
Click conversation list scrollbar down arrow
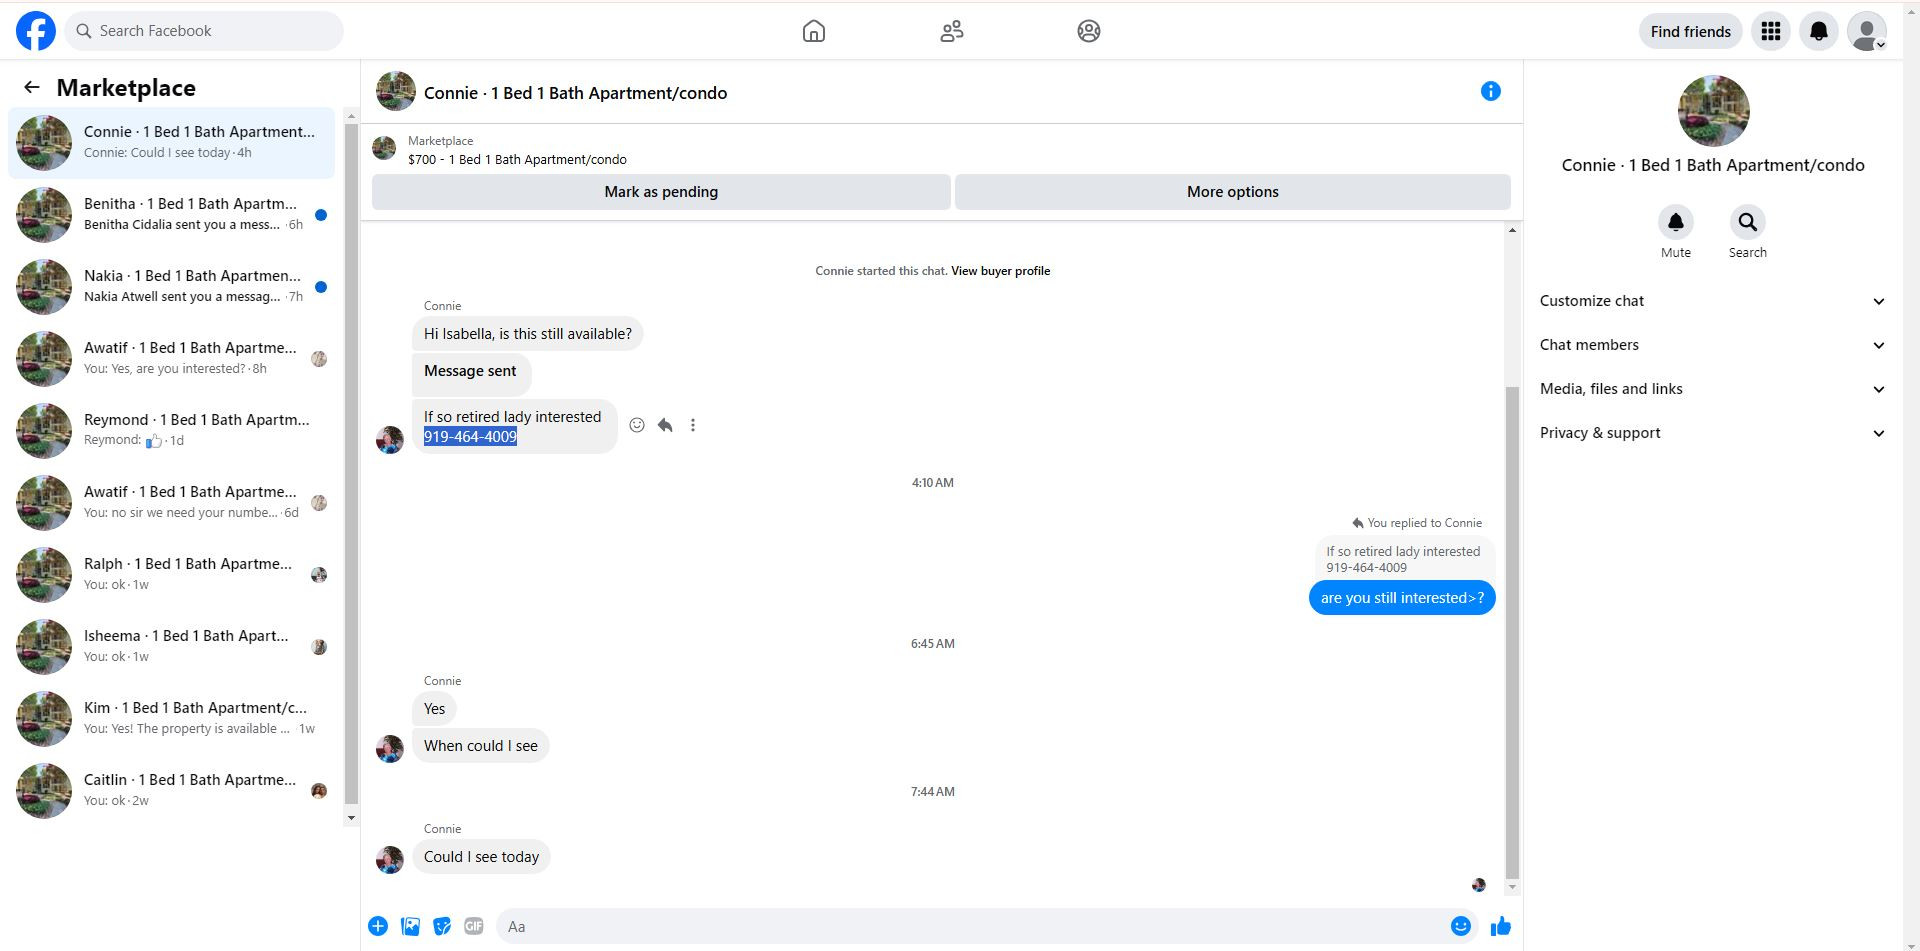[351, 818]
